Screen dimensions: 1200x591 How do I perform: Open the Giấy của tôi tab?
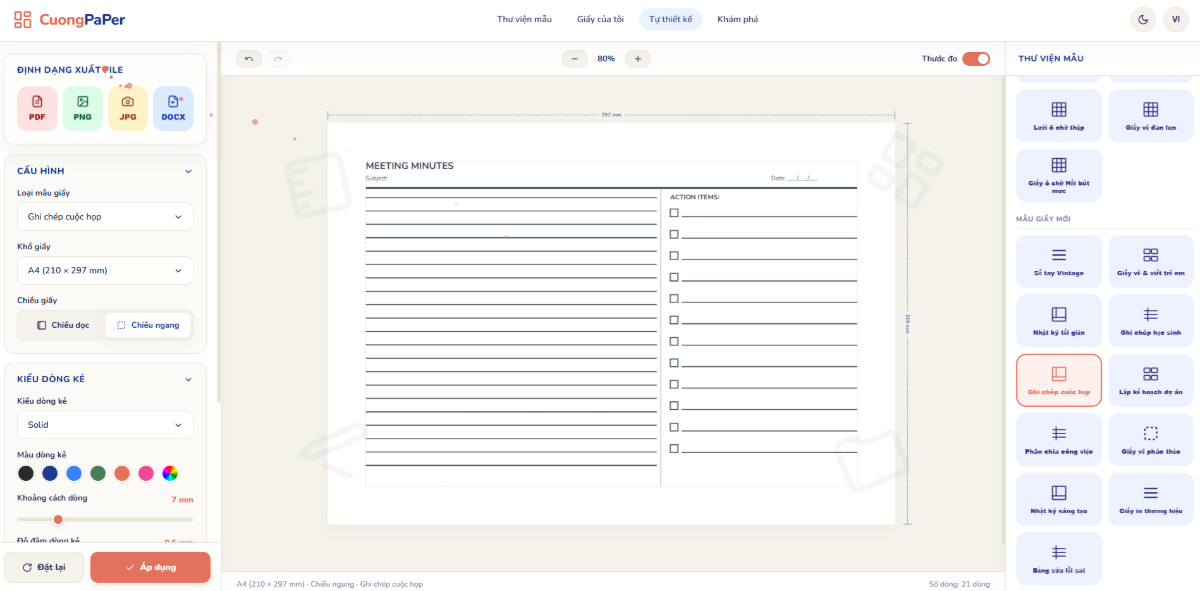tap(600, 19)
